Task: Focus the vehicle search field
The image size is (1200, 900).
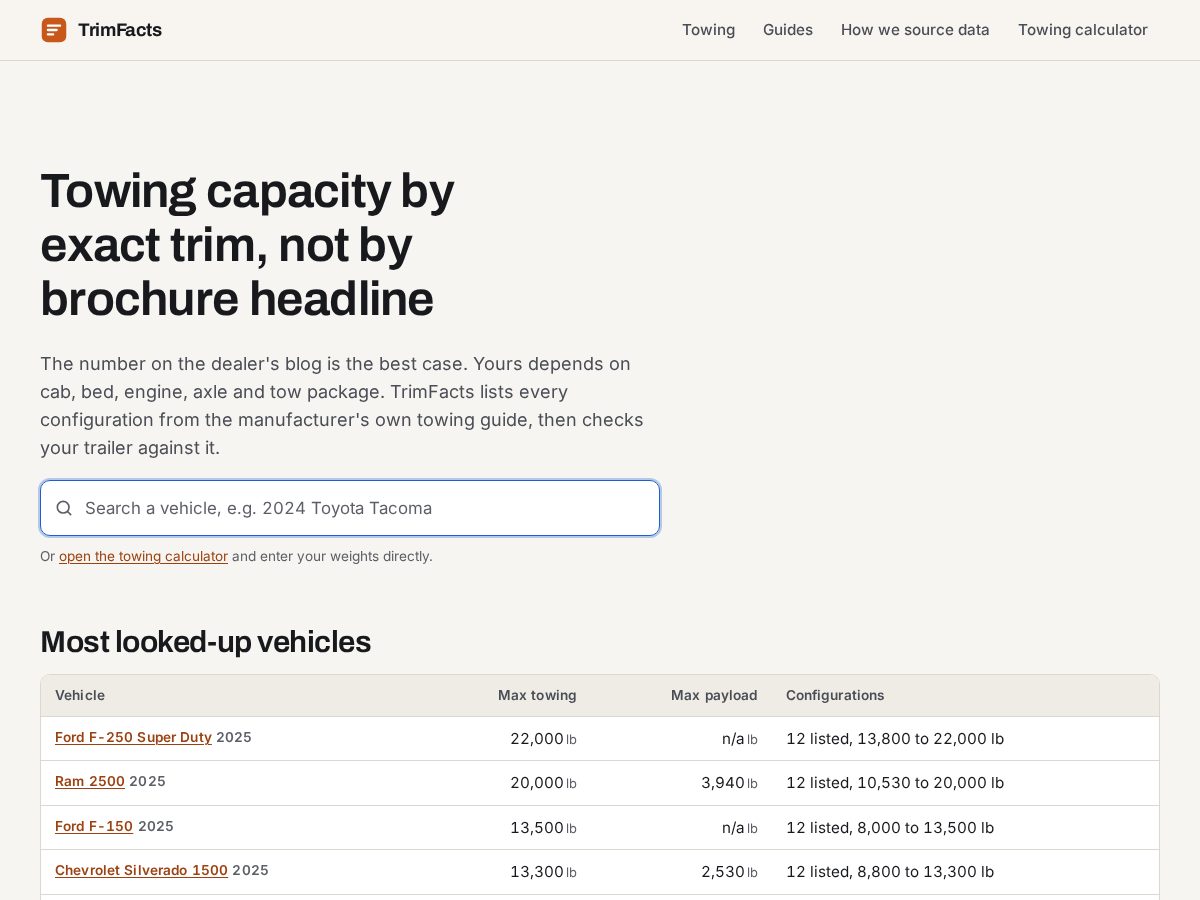Action: pos(350,508)
